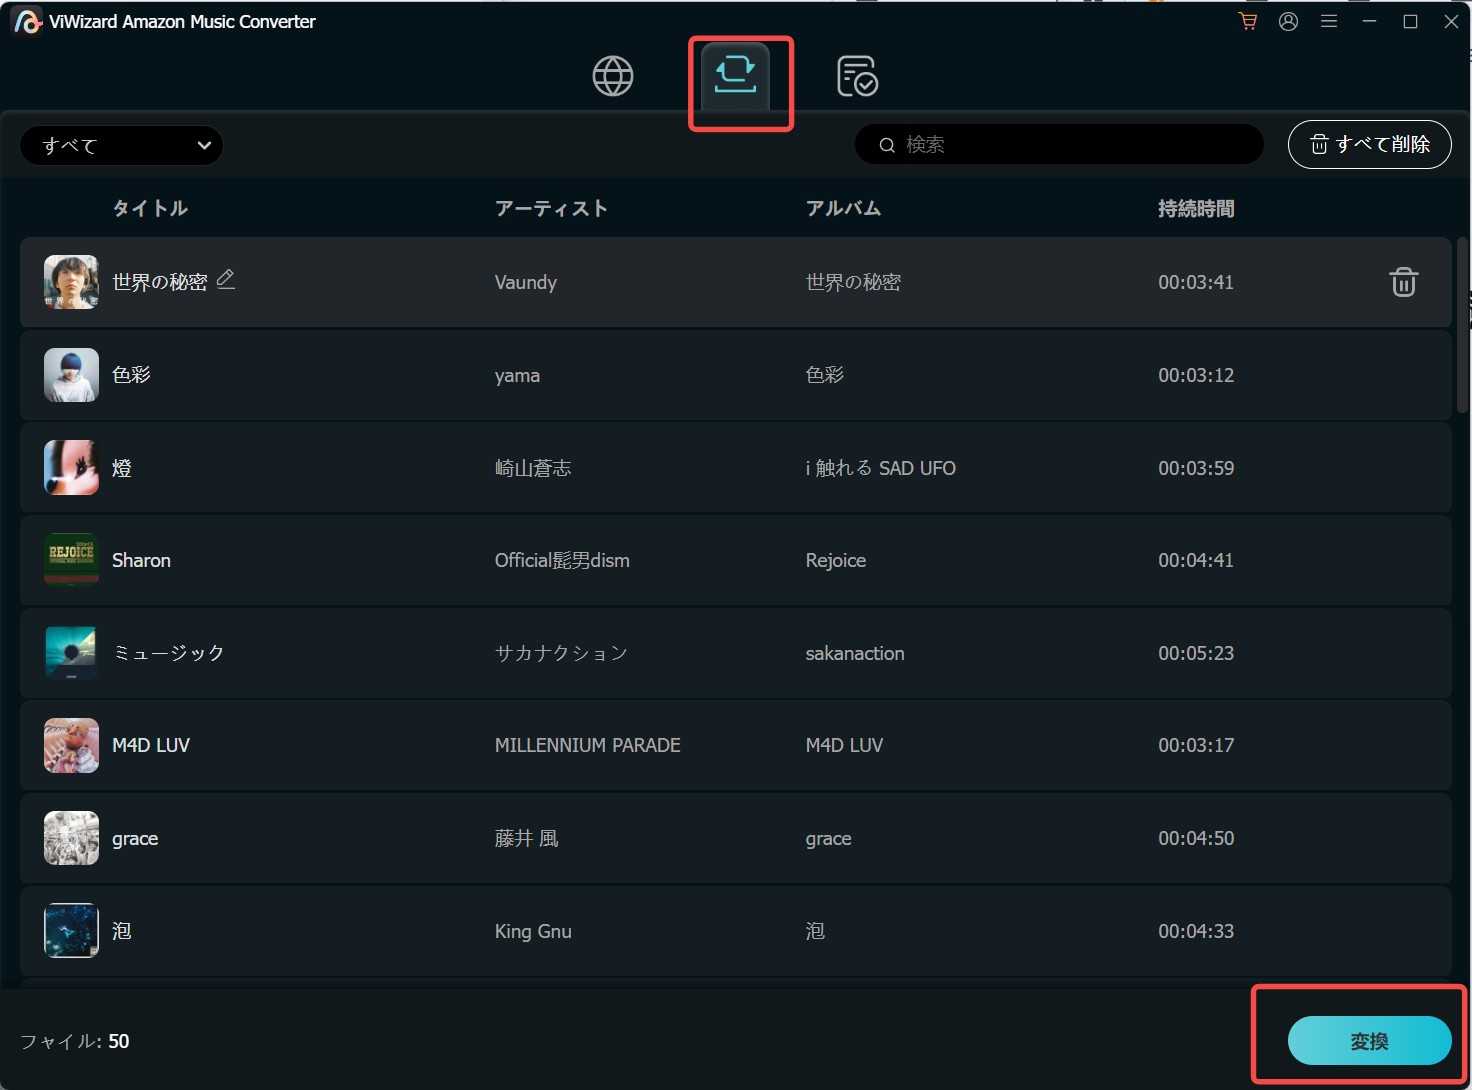Select the 世界の秘密 song title
The height and width of the screenshot is (1090, 1472).
click(160, 282)
